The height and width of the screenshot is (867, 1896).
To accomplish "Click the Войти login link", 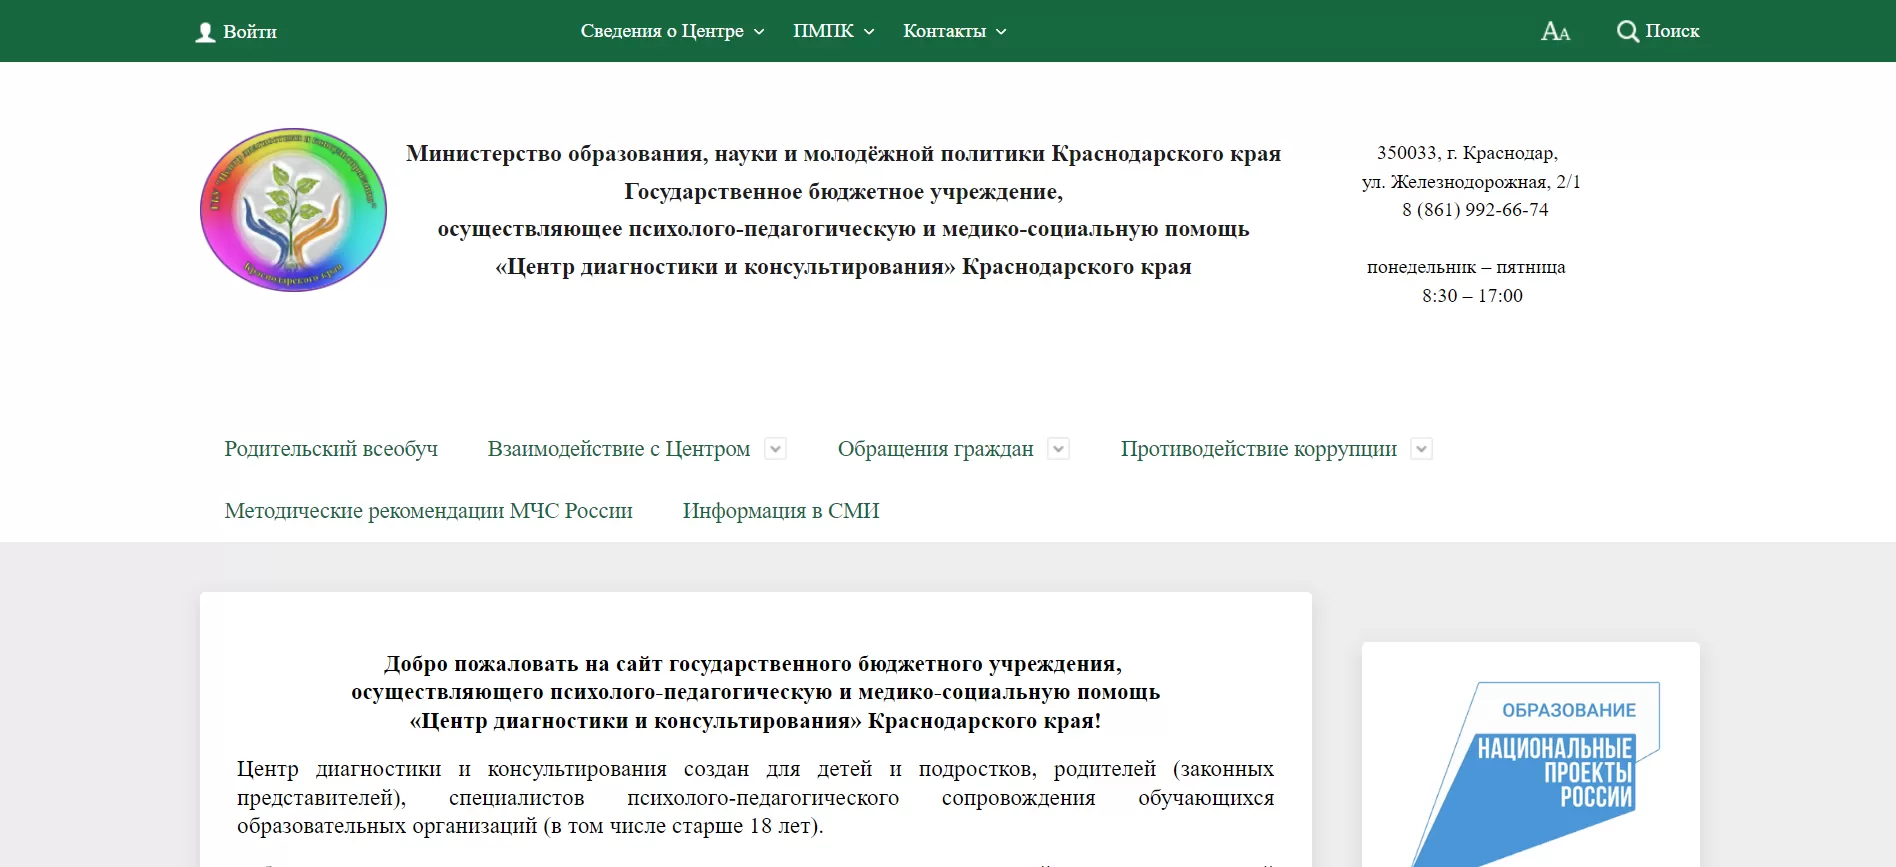I will coord(250,32).
